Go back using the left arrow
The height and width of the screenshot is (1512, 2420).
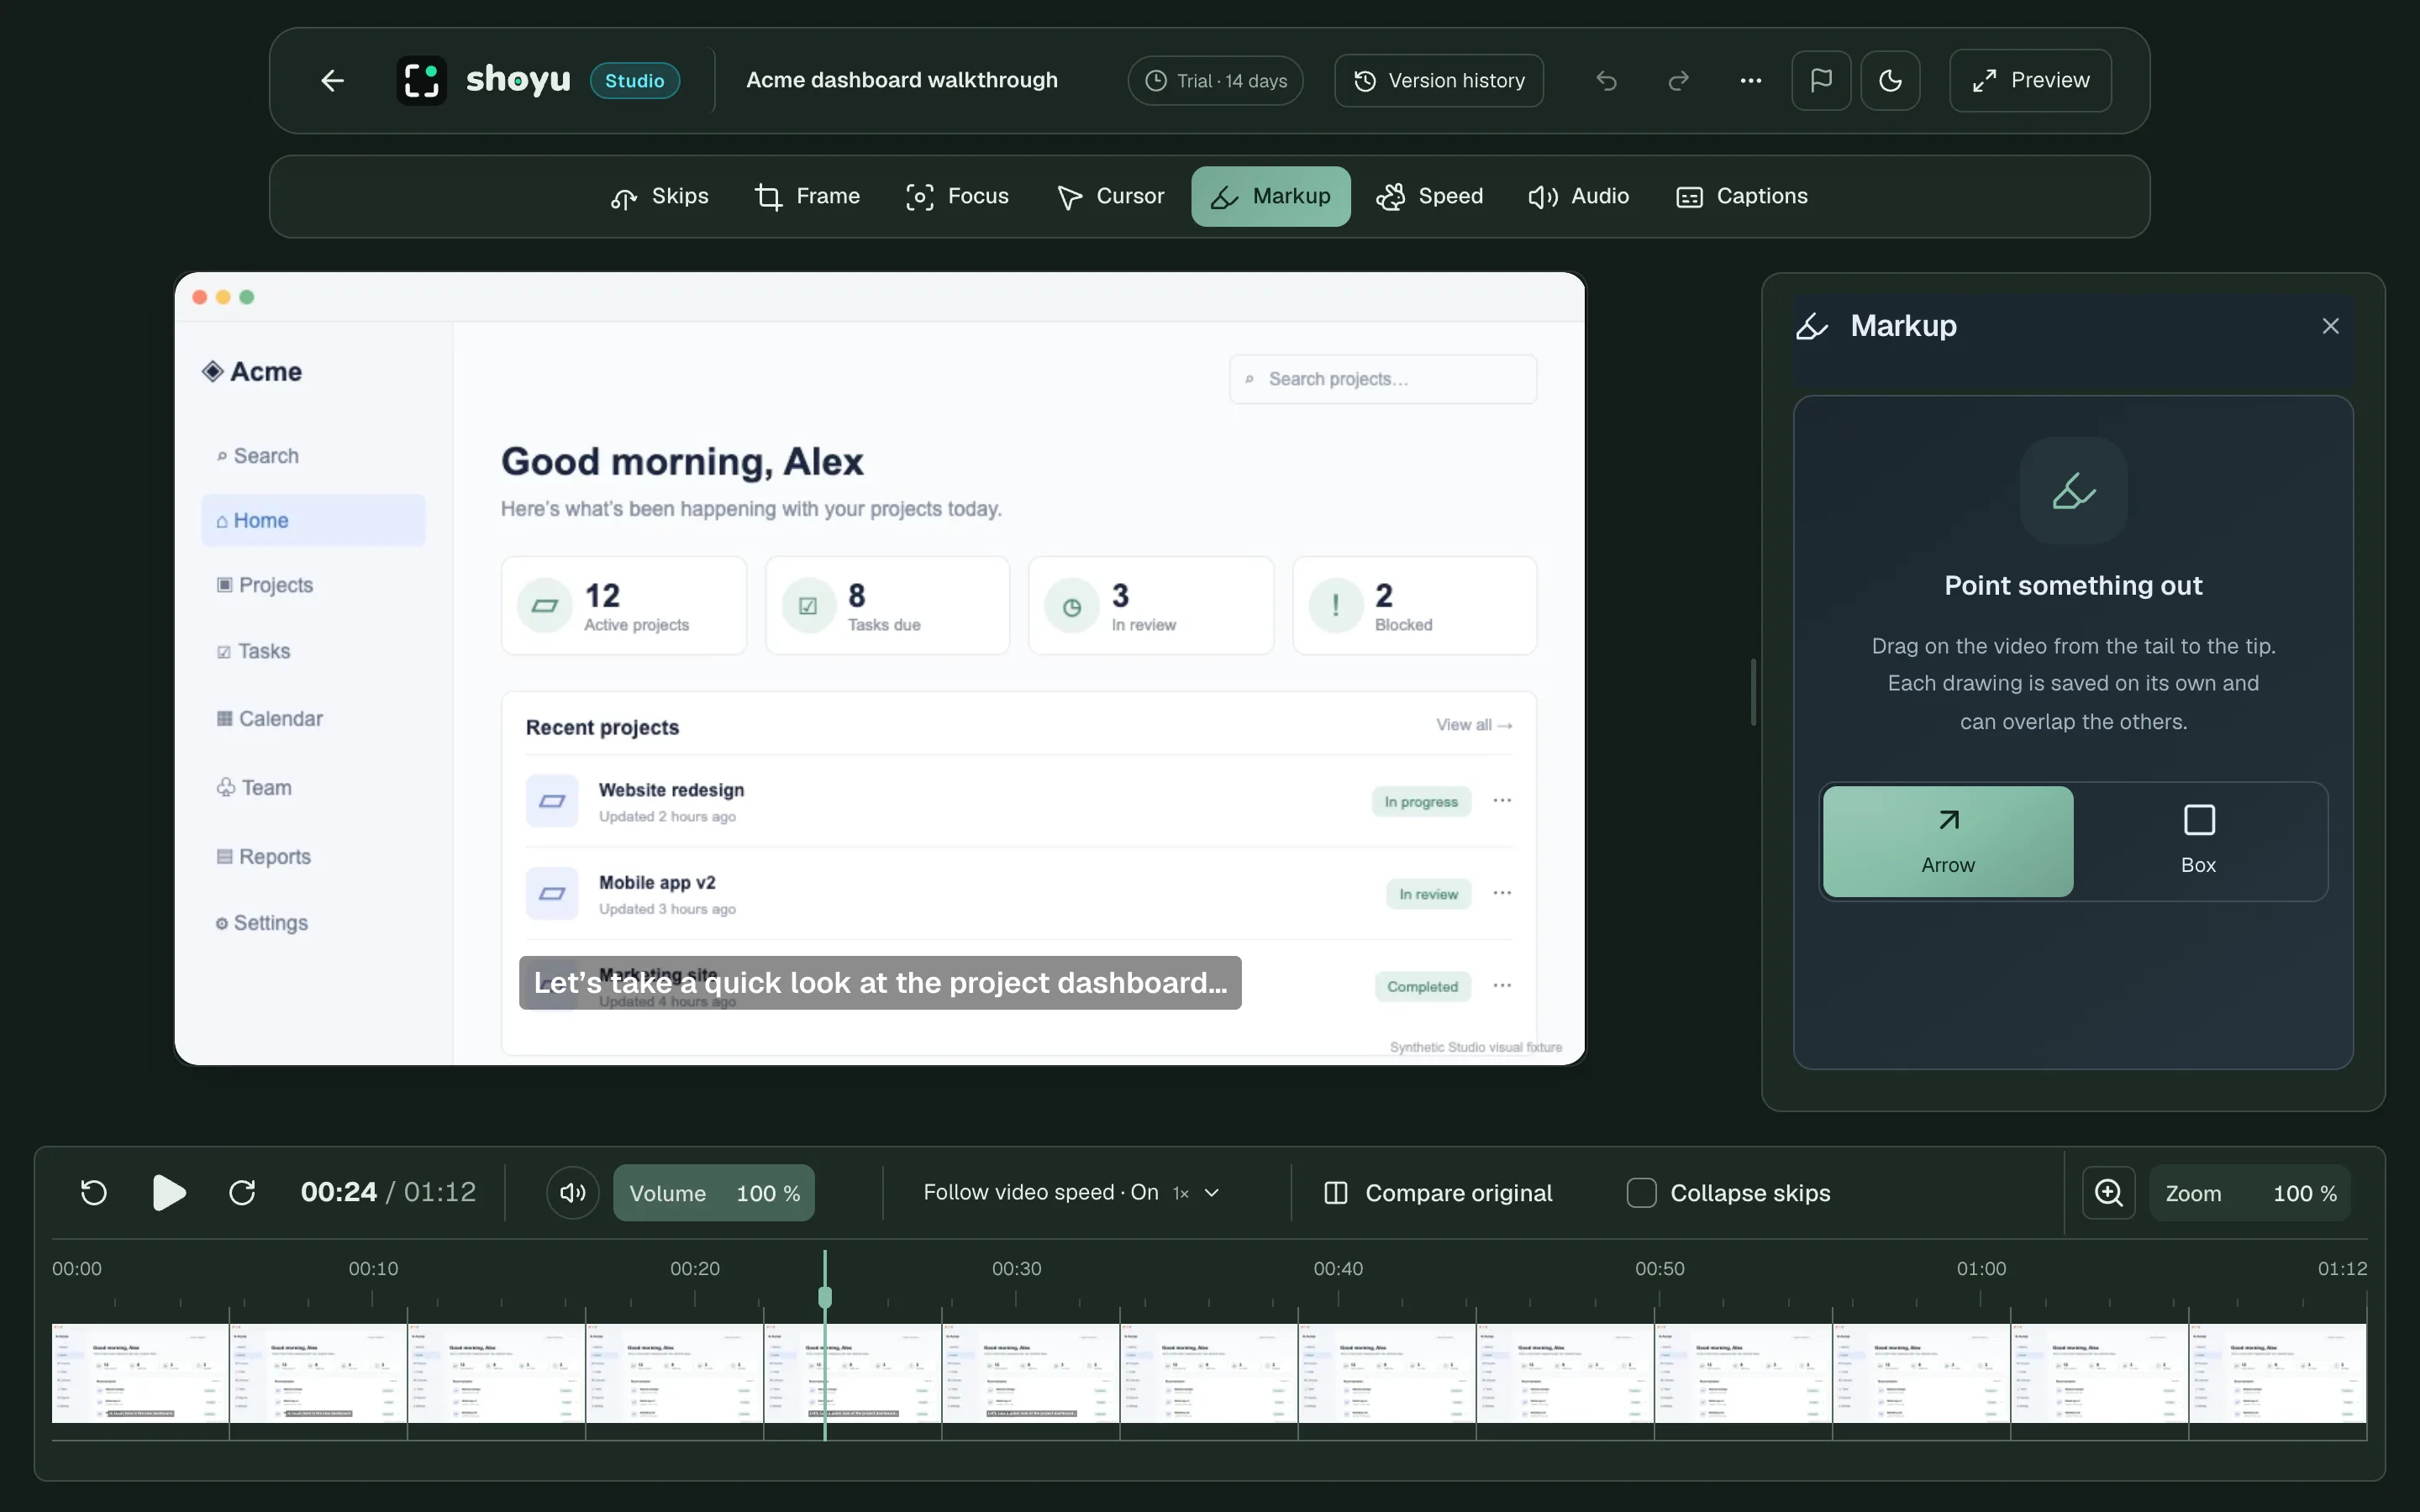(x=332, y=80)
